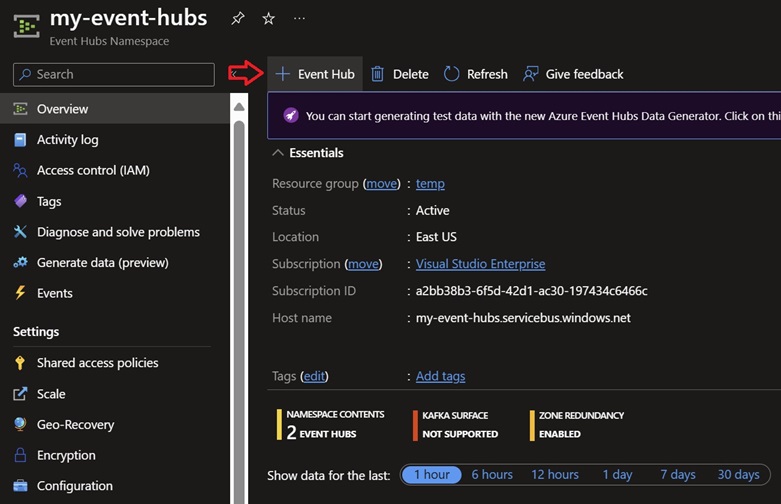Viewport: 781px width, 504px height.
Task: Click the Kafka Surface Not Supported tile
Action: (455, 425)
